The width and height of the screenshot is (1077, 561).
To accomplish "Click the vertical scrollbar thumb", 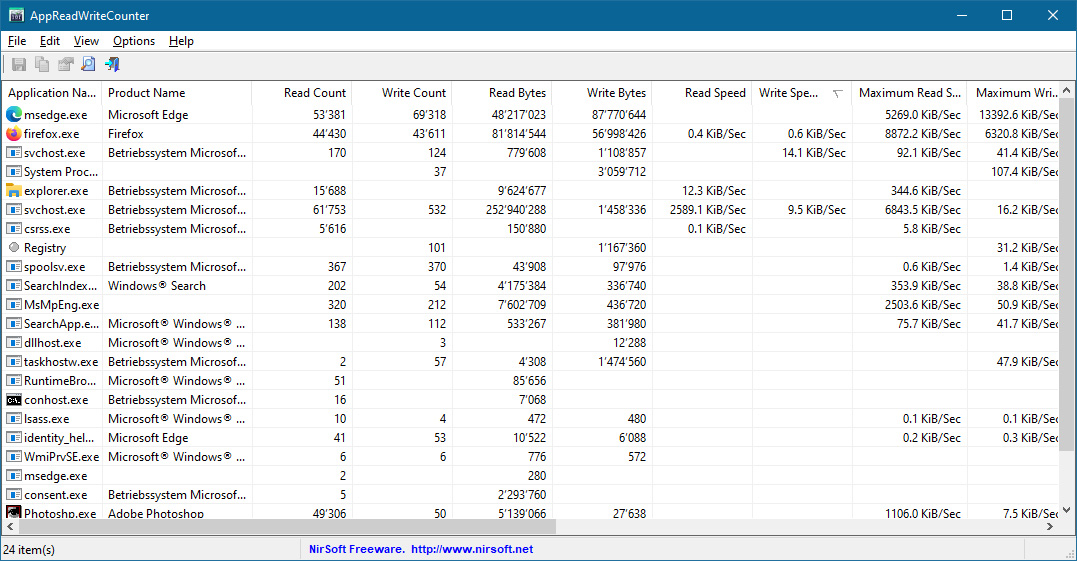I will pyautogui.click(x=1066, y=275).
